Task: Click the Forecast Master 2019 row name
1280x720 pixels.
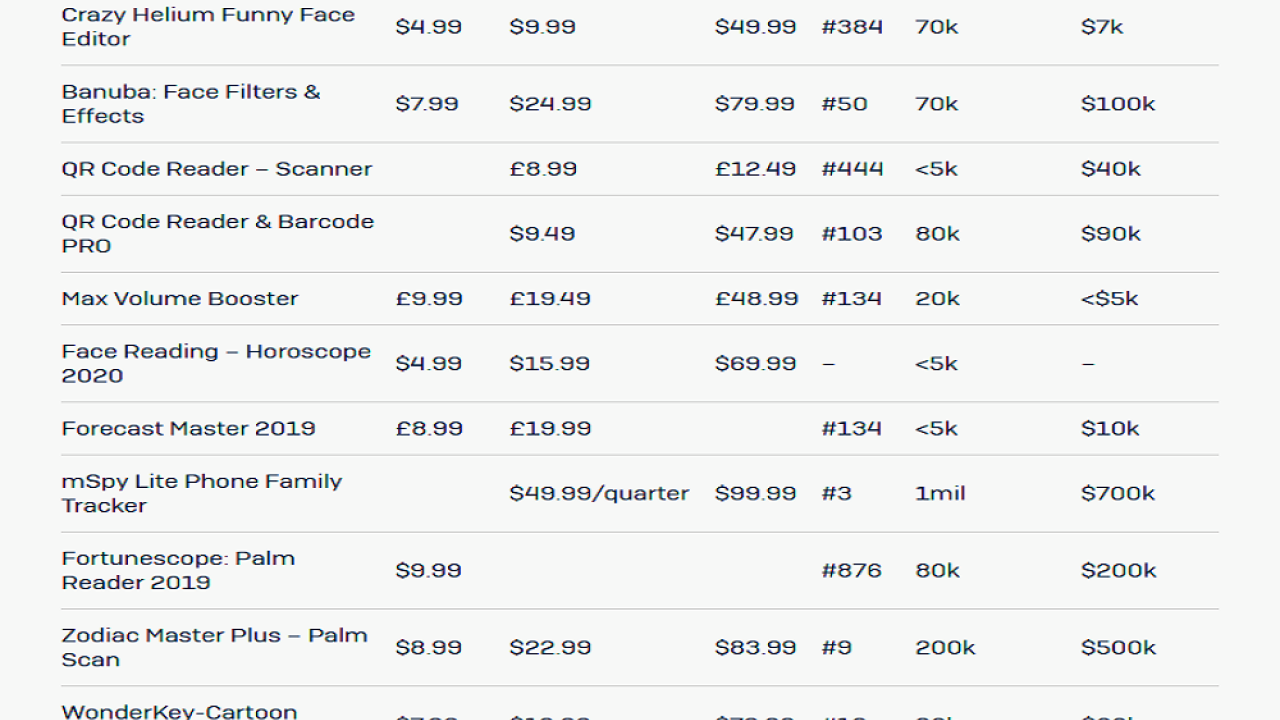Action: point(188,429)
